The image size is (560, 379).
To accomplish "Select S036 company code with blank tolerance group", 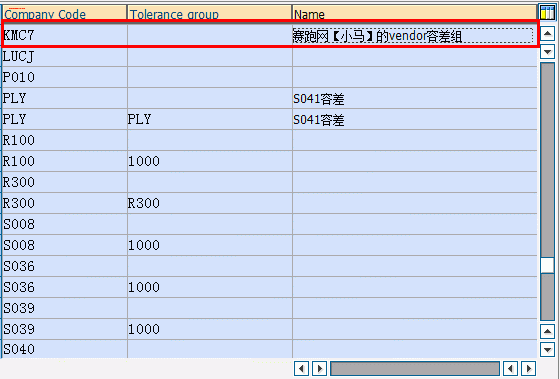I will pos(64,266).
